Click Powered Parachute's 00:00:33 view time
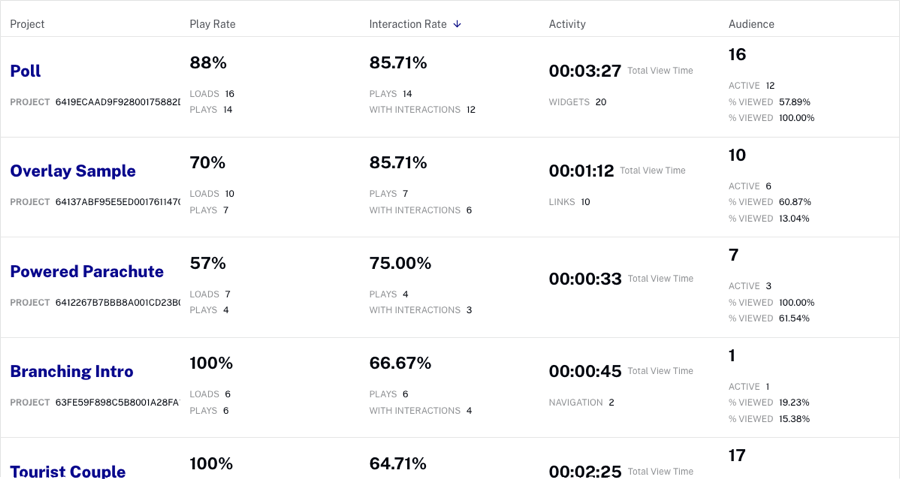The width and height of the screenshot is (900, 480). 585,279
